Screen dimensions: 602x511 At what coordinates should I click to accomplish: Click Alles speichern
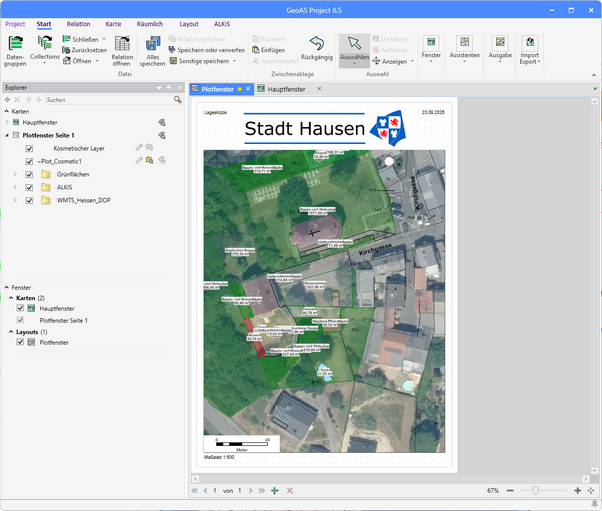tap(152, 51)
